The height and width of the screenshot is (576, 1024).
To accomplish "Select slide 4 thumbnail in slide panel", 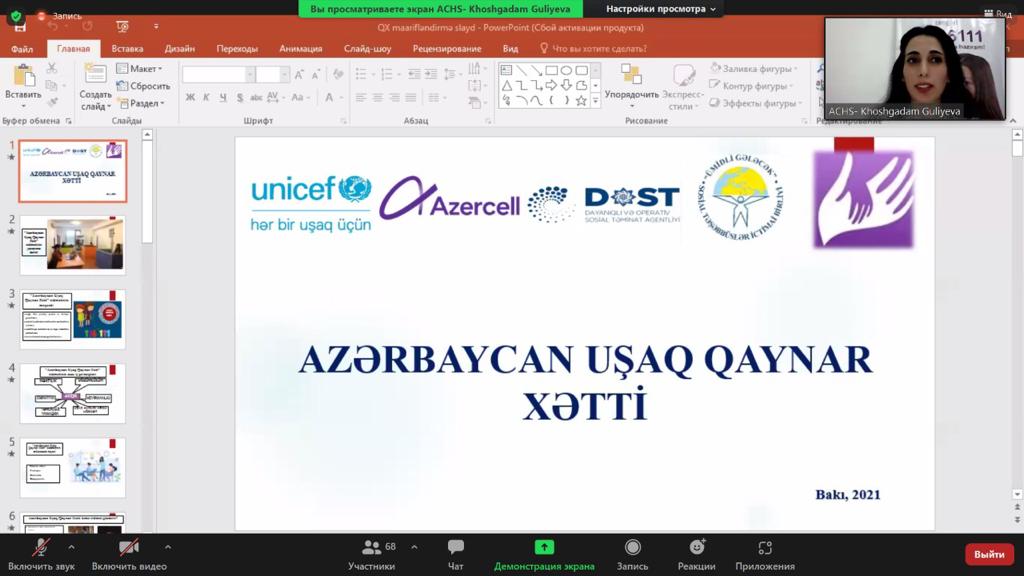I will (72, 393).
